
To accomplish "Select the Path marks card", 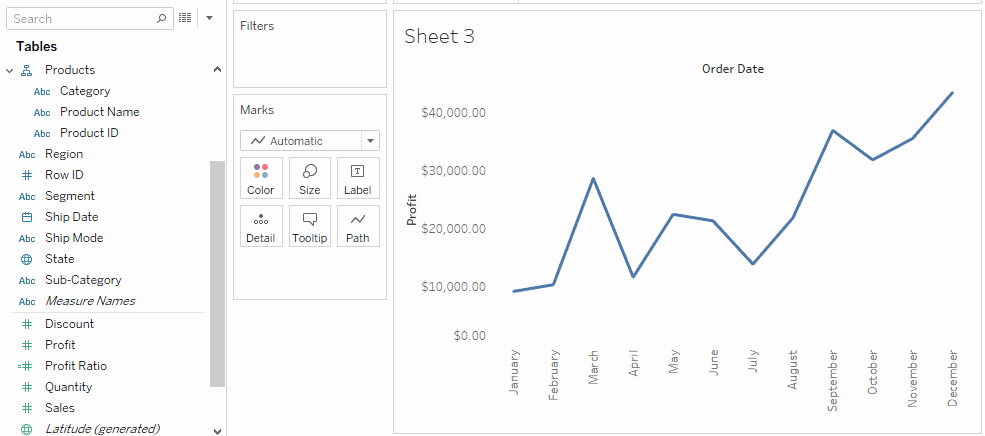I will click(x=358, y=227).
